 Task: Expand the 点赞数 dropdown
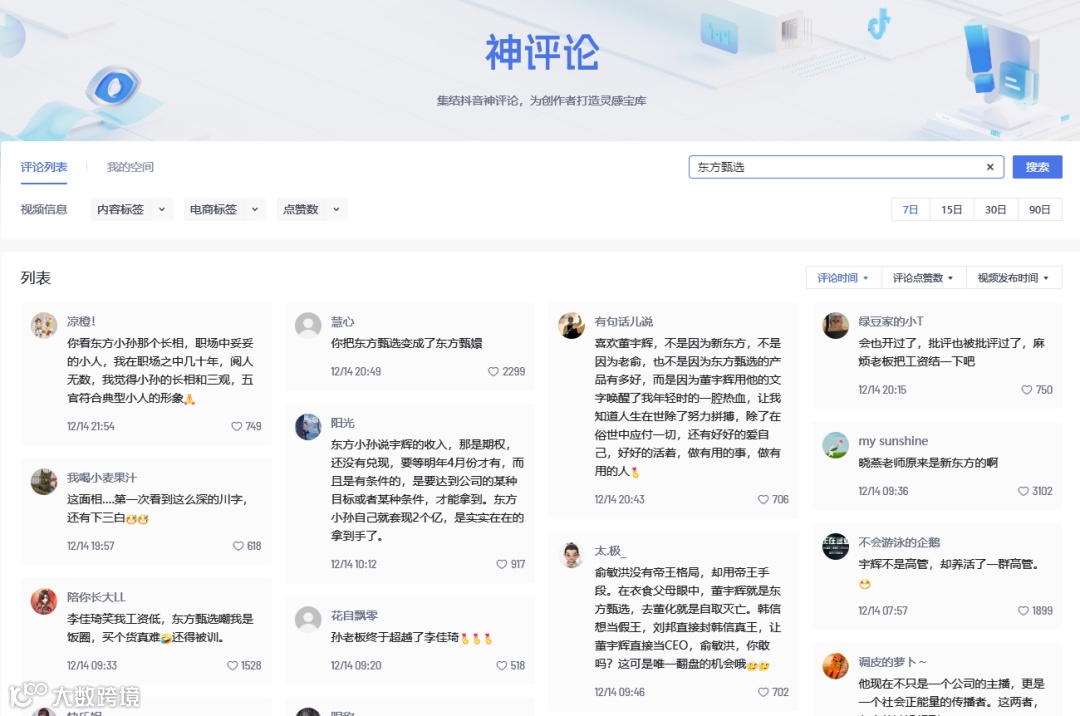point(312,209)
